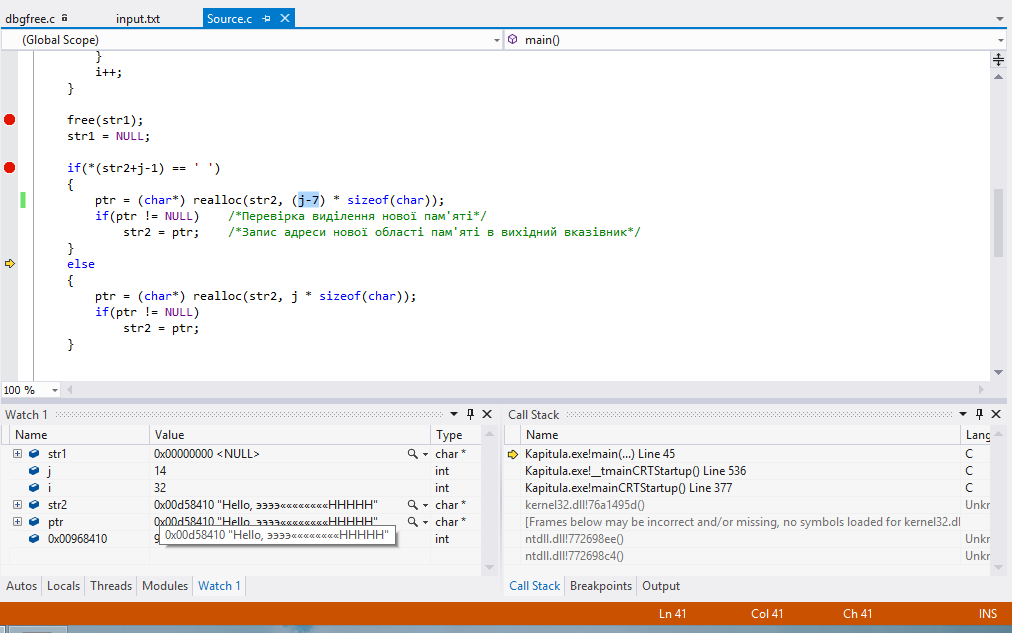Toggle auto-hide pin on Call Stack

[x=979, y=414]
